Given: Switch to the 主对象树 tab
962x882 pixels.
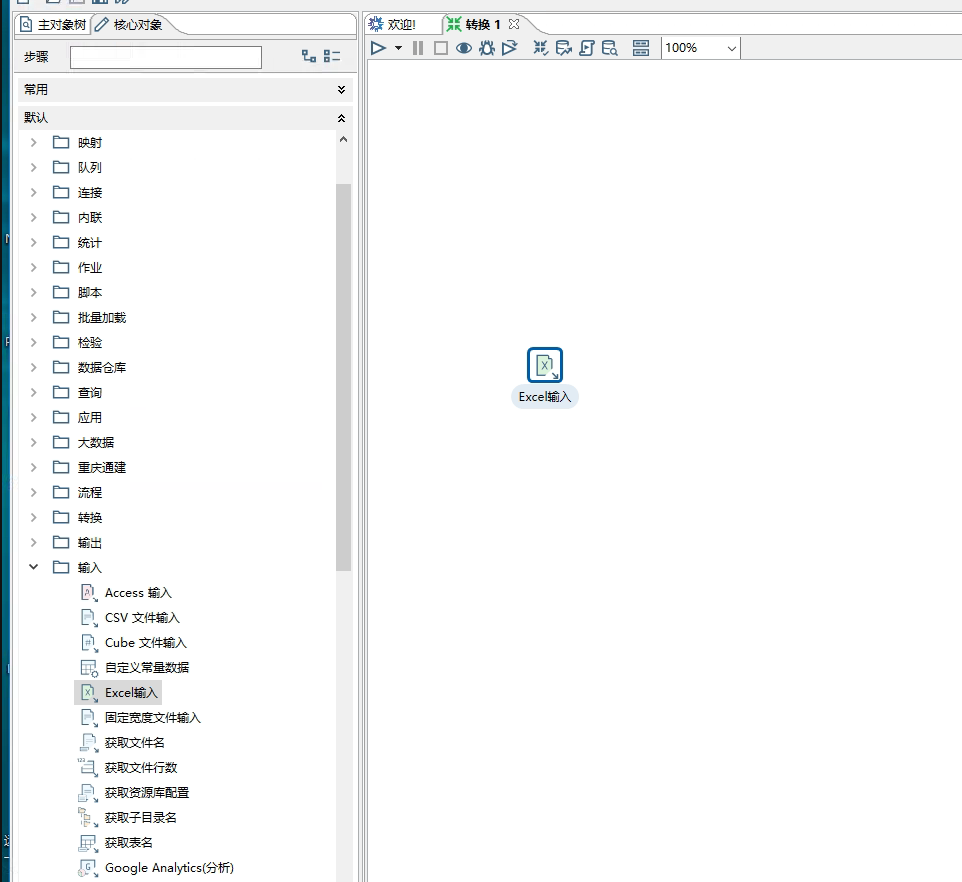Looking at the screenshot, I should (x=54, y=24).
